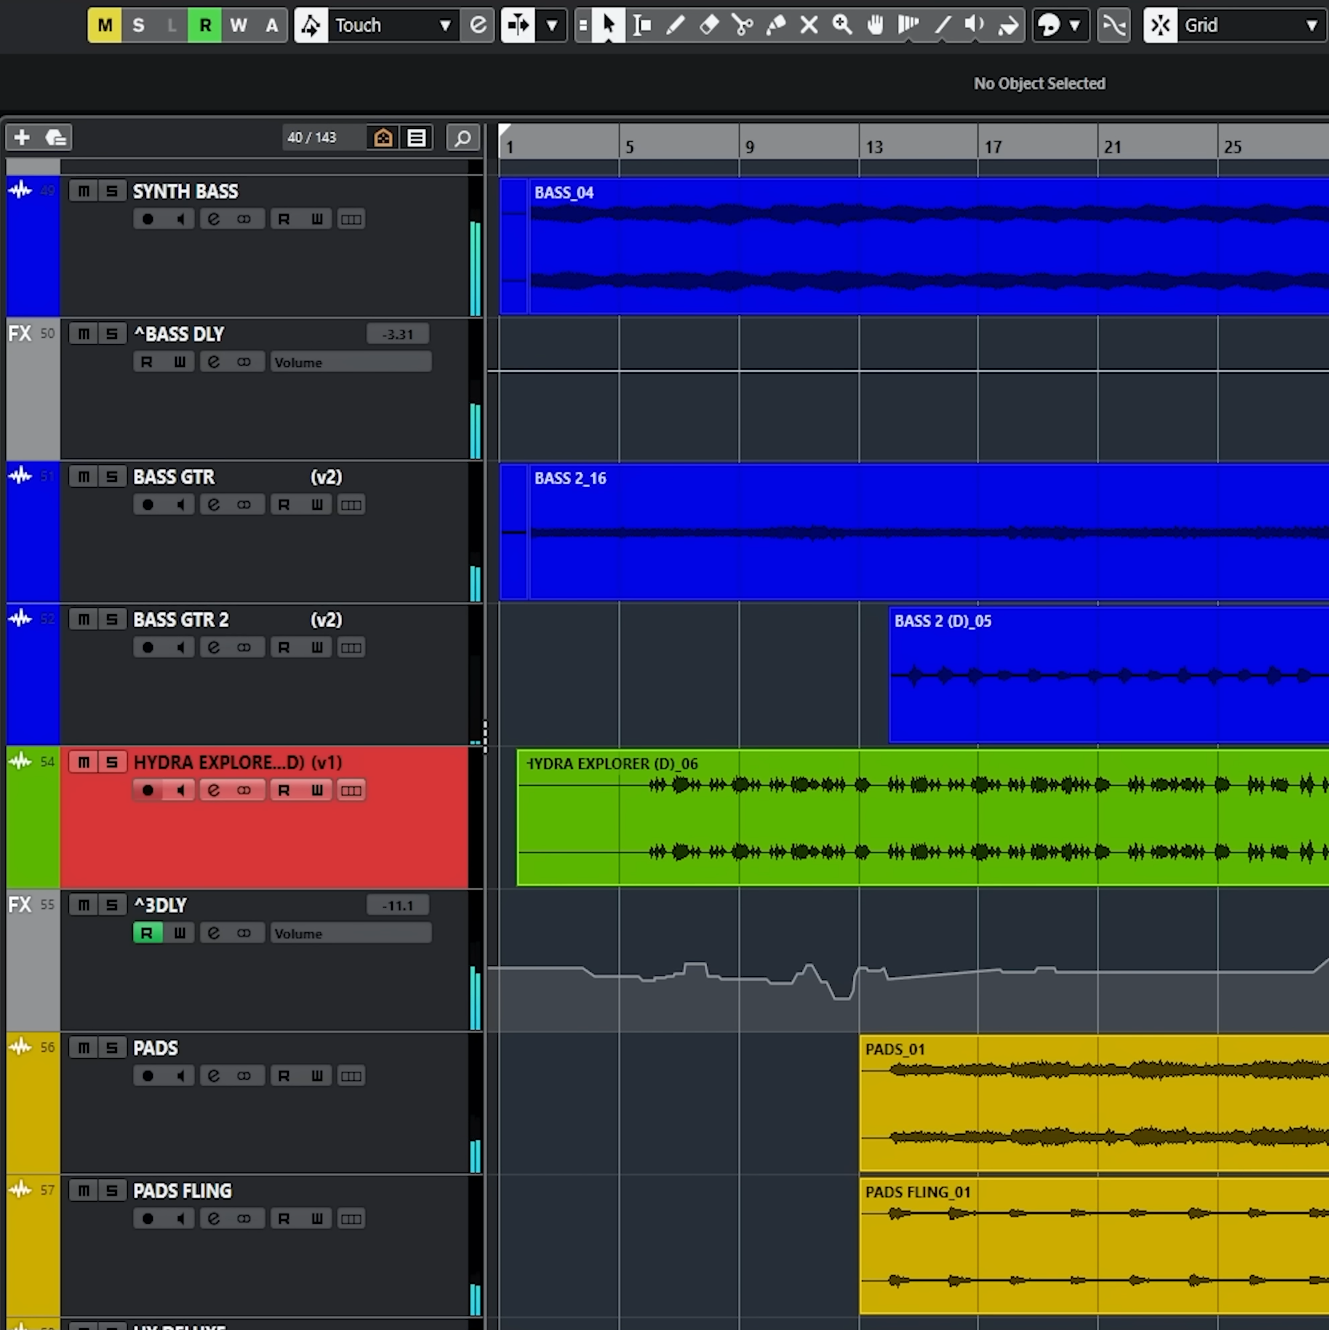This screenshot has height=1330, width=1329.
Task: Click the Add Track plus button
Action: coord(22,137)
